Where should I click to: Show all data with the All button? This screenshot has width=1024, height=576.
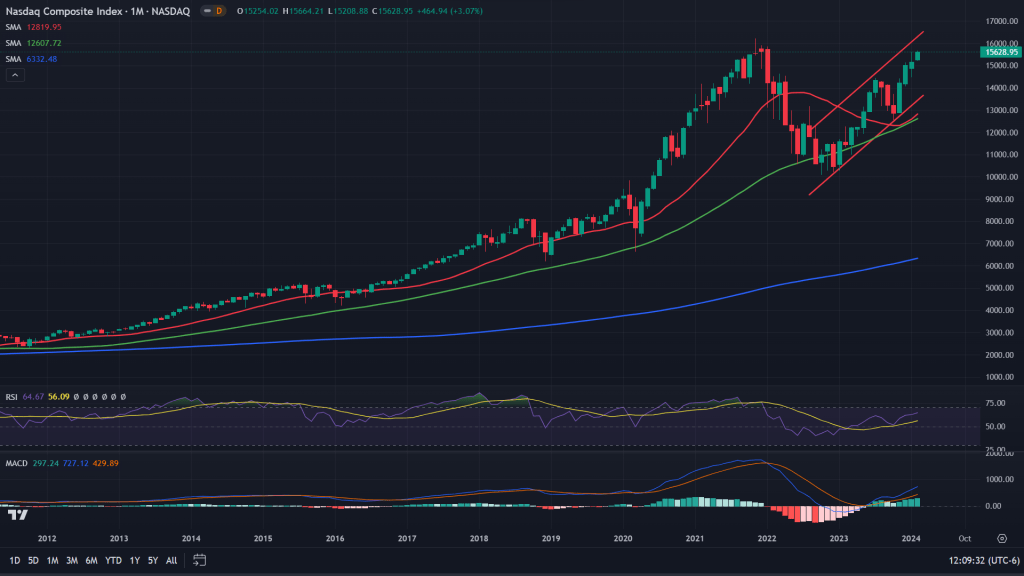171,560
